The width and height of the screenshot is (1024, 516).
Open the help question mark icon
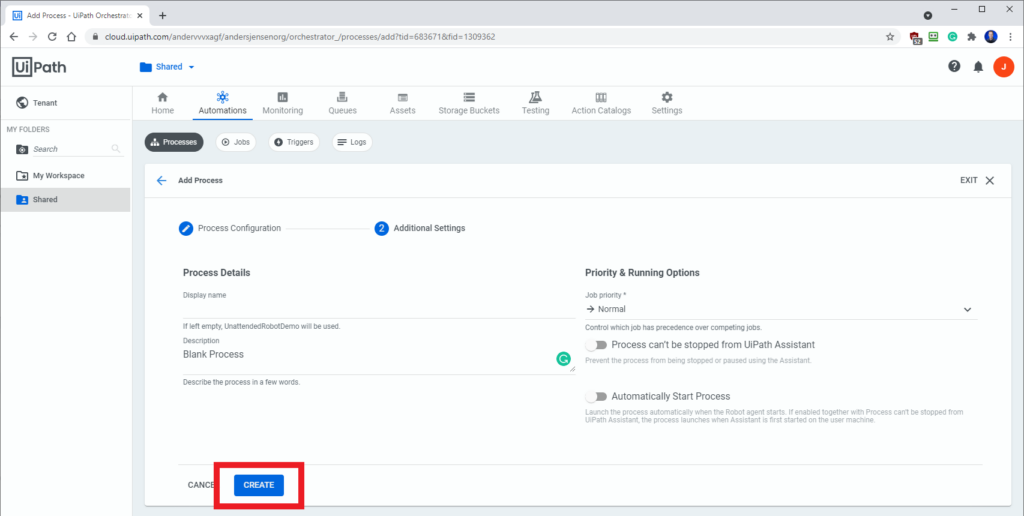click(x=954, y=66)
